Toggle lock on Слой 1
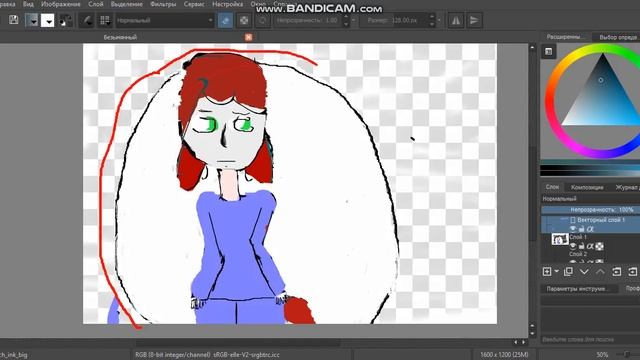The width and height of the screenshot is (640, 360). [x=582, y=246]
